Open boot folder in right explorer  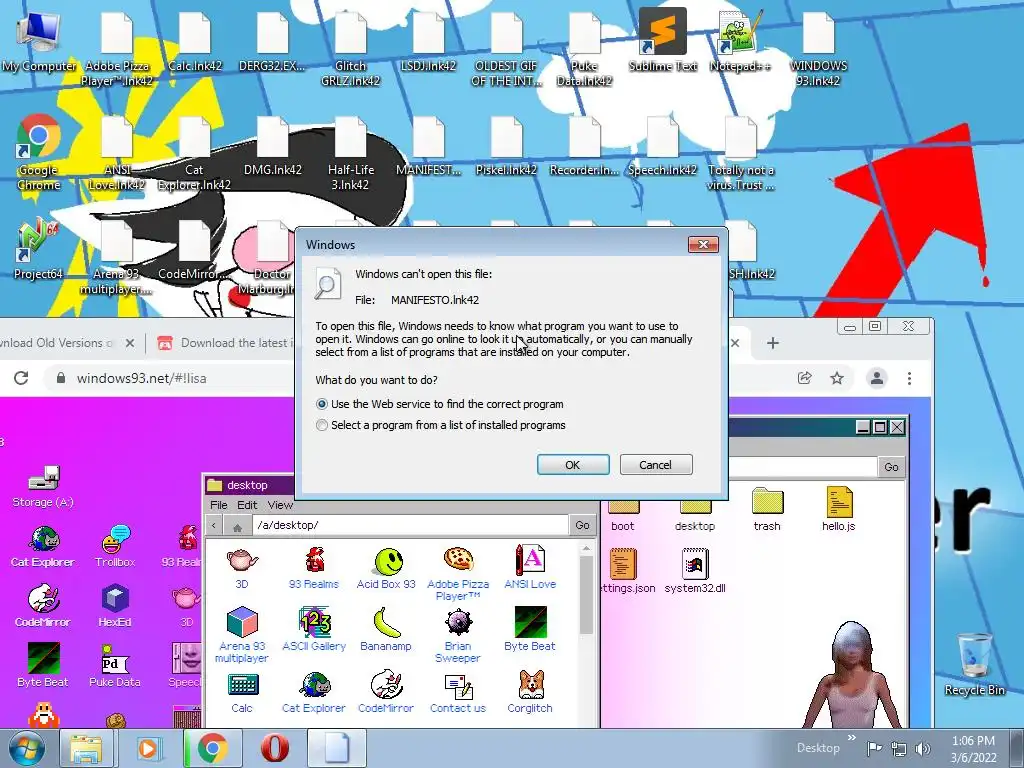(623, 516)
